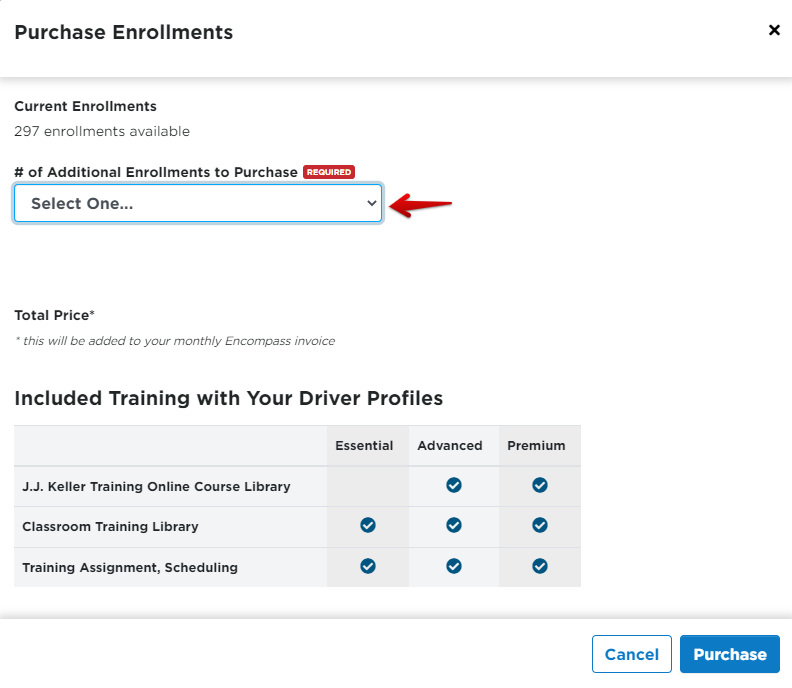Image resolution: width=792 pixels, height=688 pixels.
Task: Click the Current Enrollments heading
Action: [x=85, y=106]
